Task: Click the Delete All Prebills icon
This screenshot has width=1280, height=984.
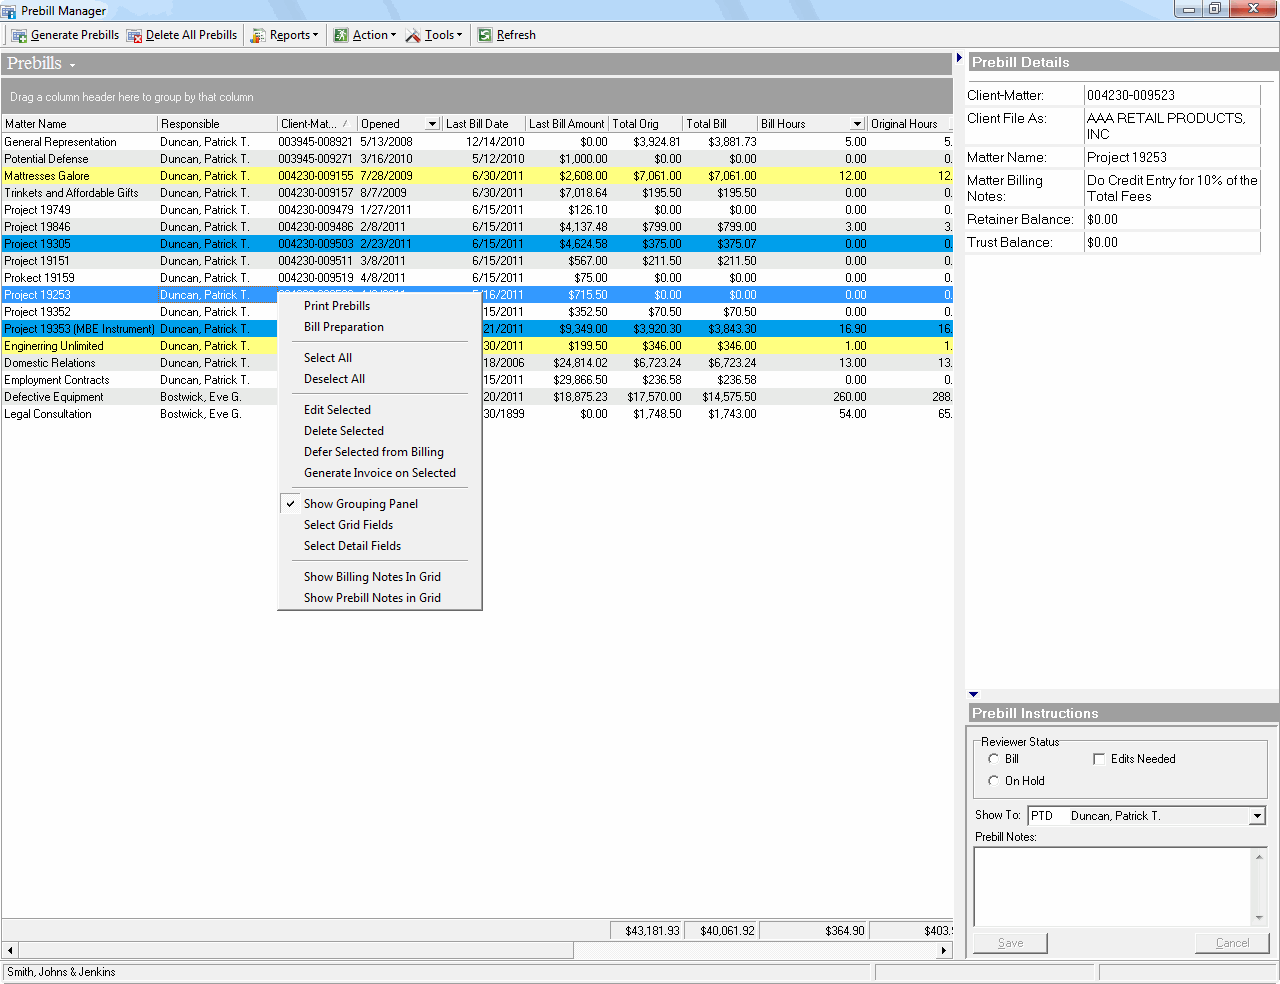Action: [134, 35]
